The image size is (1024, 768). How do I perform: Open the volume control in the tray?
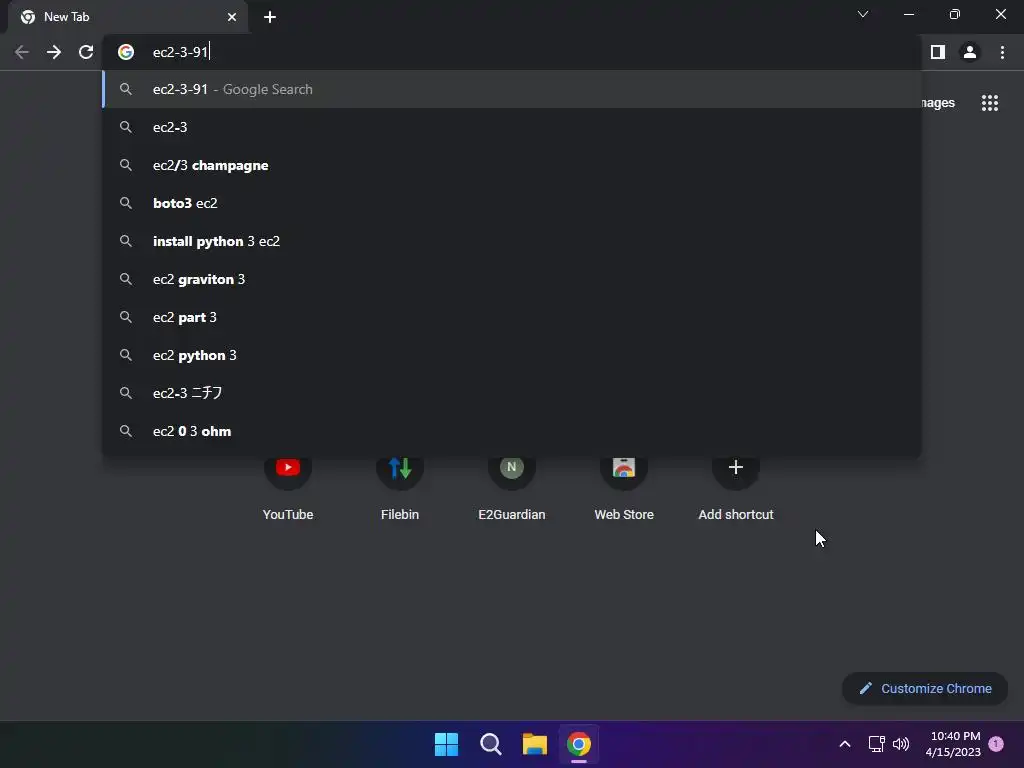(901, 744)
